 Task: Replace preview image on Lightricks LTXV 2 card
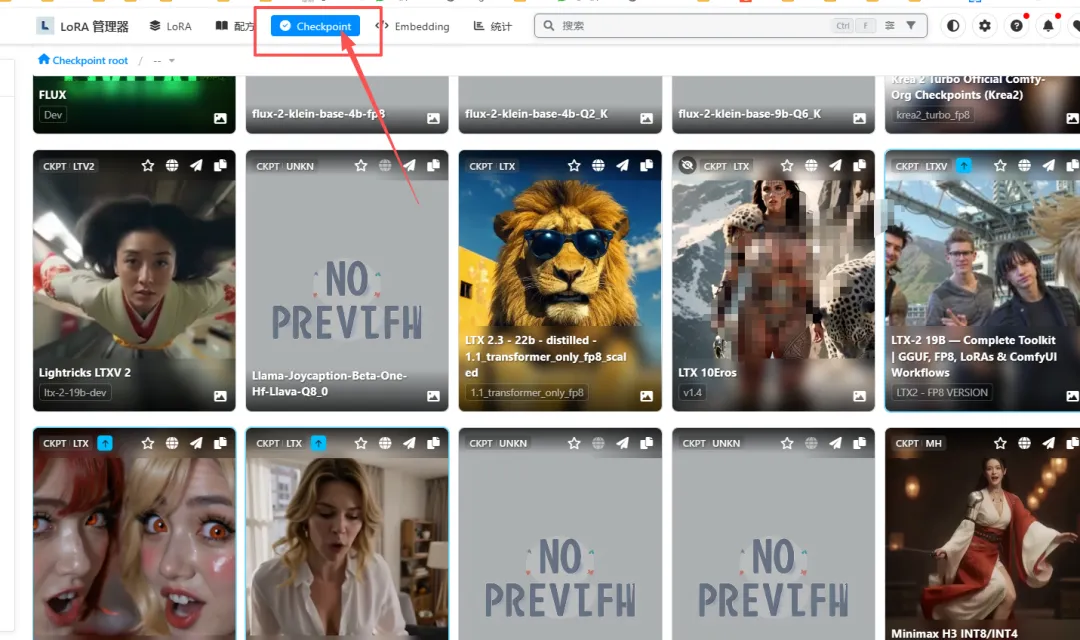coord(220,396)
